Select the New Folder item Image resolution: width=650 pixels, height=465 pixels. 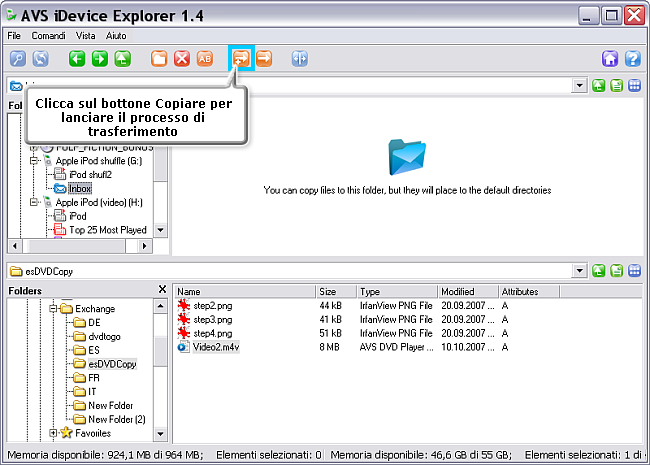click(111, 405)
